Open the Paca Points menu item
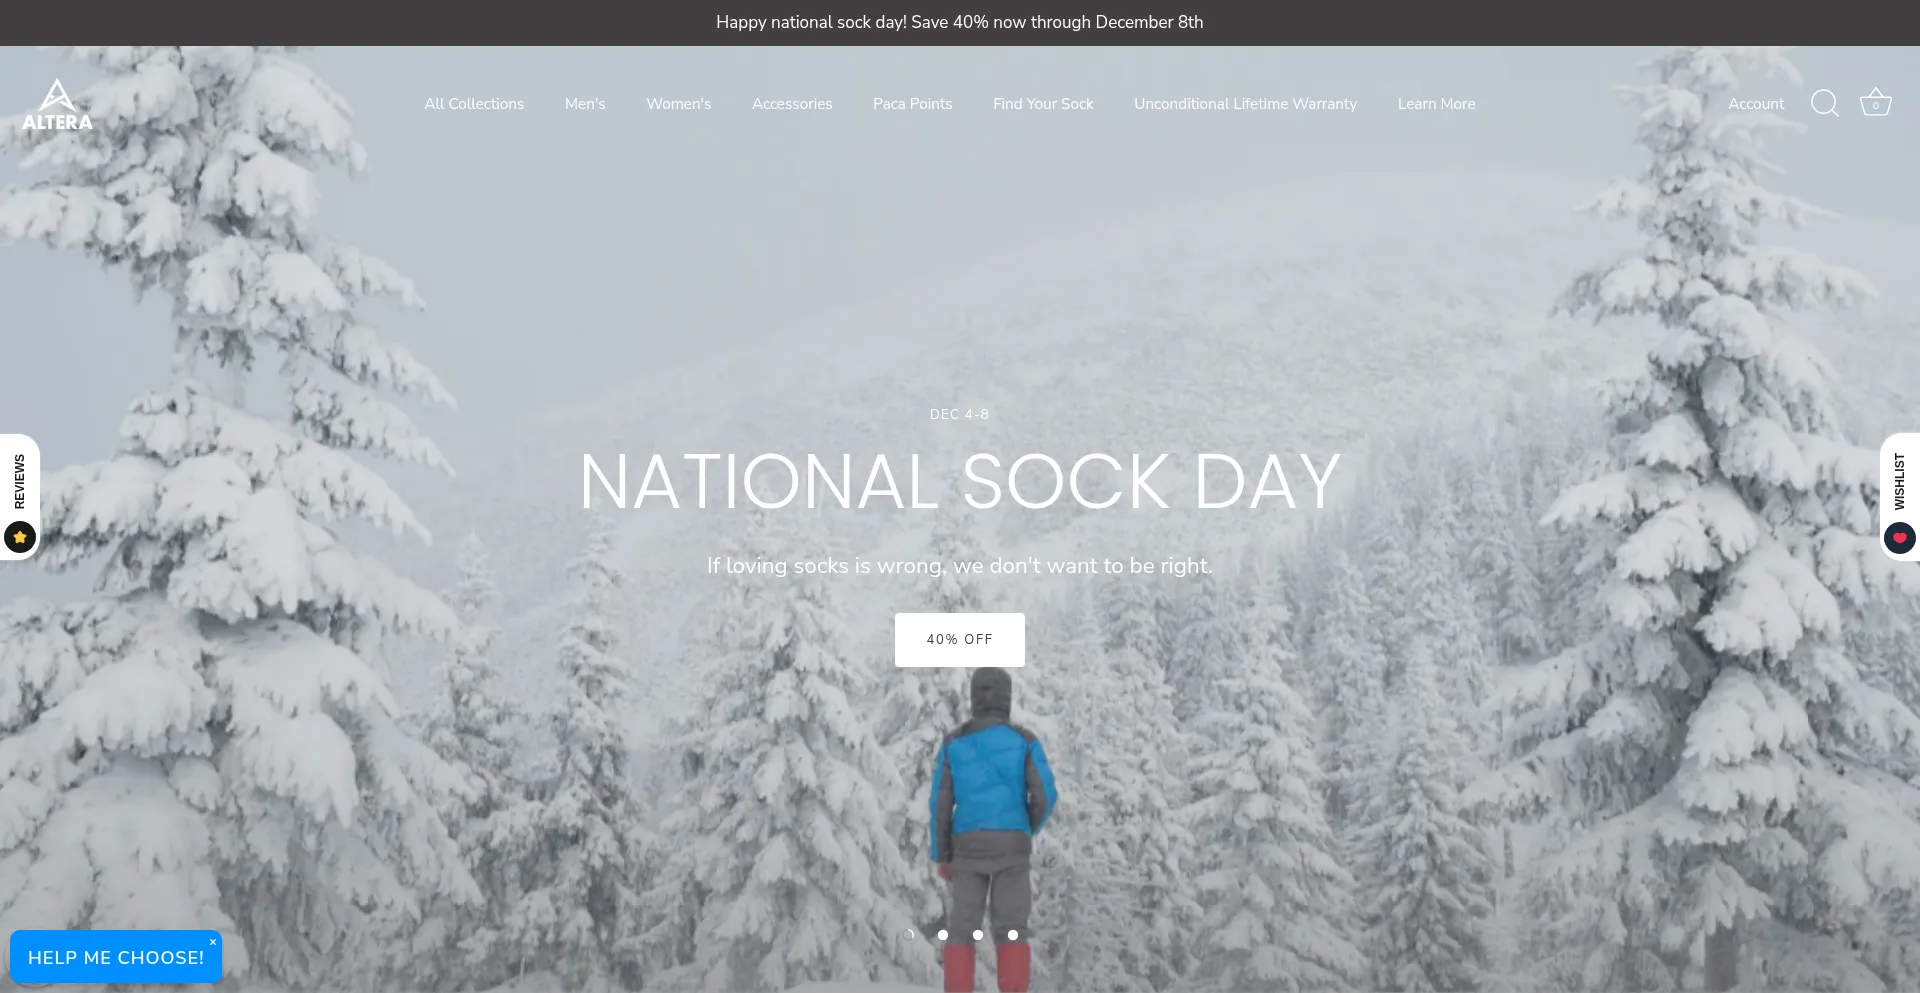The height and width of the screenshot is (993, 1920). tap(913, 104)
